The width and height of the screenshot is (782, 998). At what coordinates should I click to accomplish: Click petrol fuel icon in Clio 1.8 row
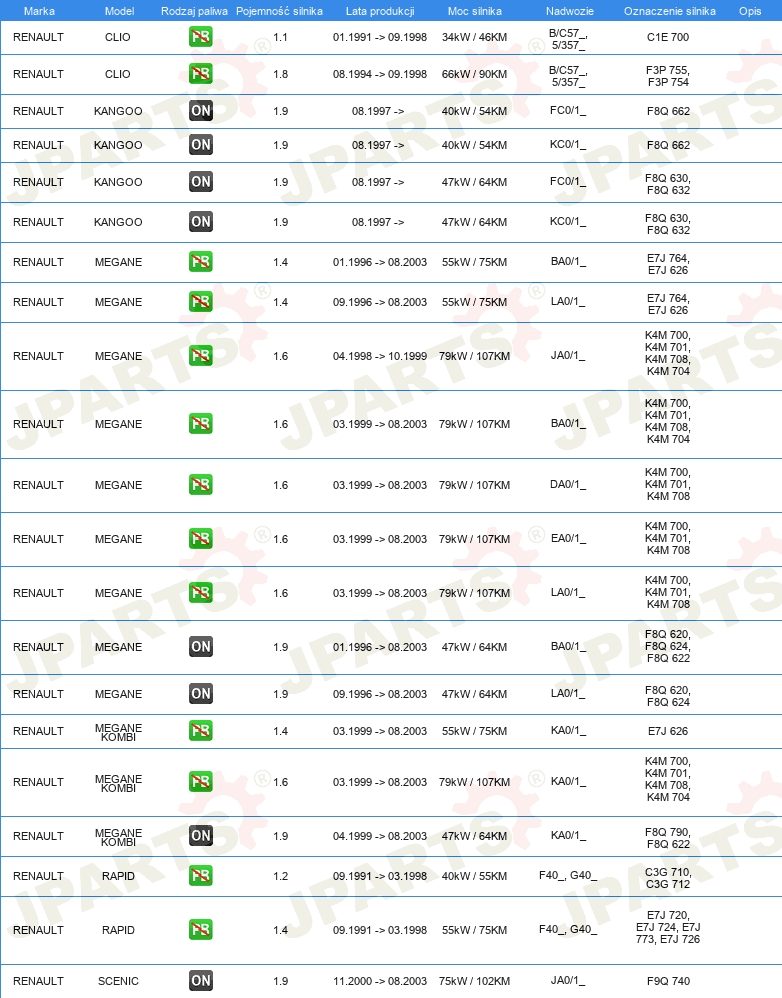tap(200, 74)
